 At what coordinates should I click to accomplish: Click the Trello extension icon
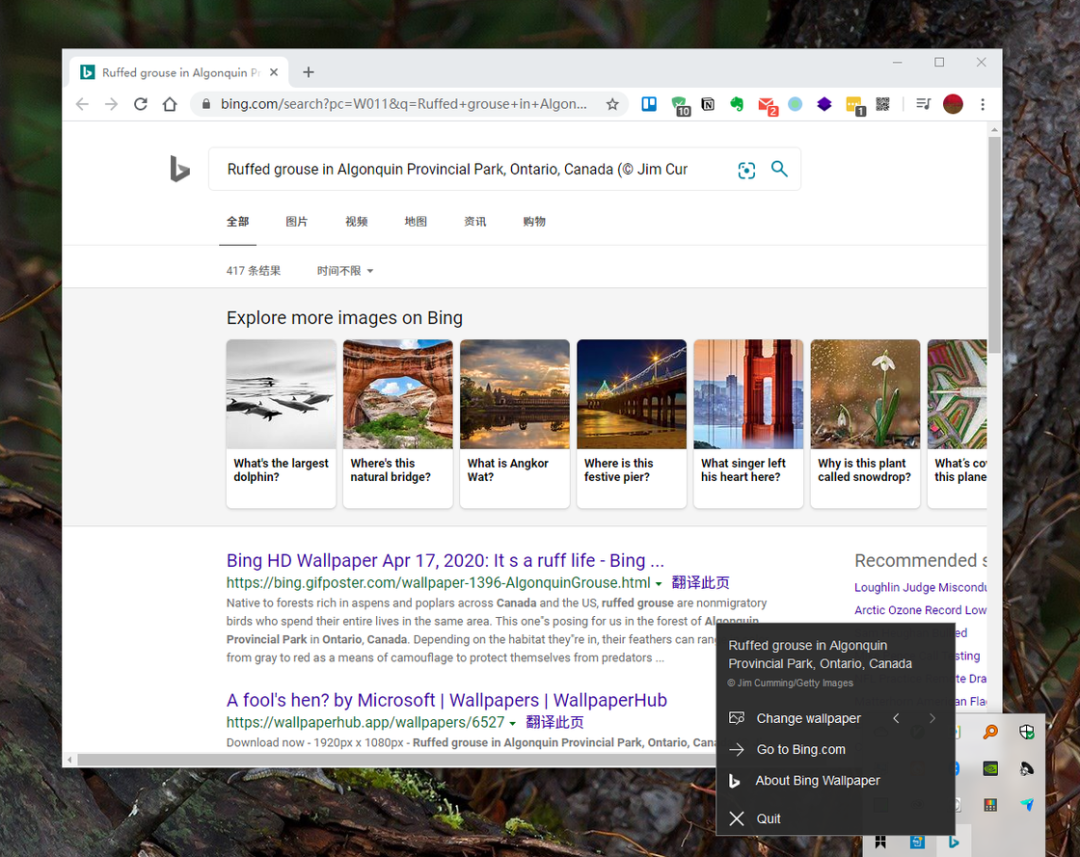(649, 104)
